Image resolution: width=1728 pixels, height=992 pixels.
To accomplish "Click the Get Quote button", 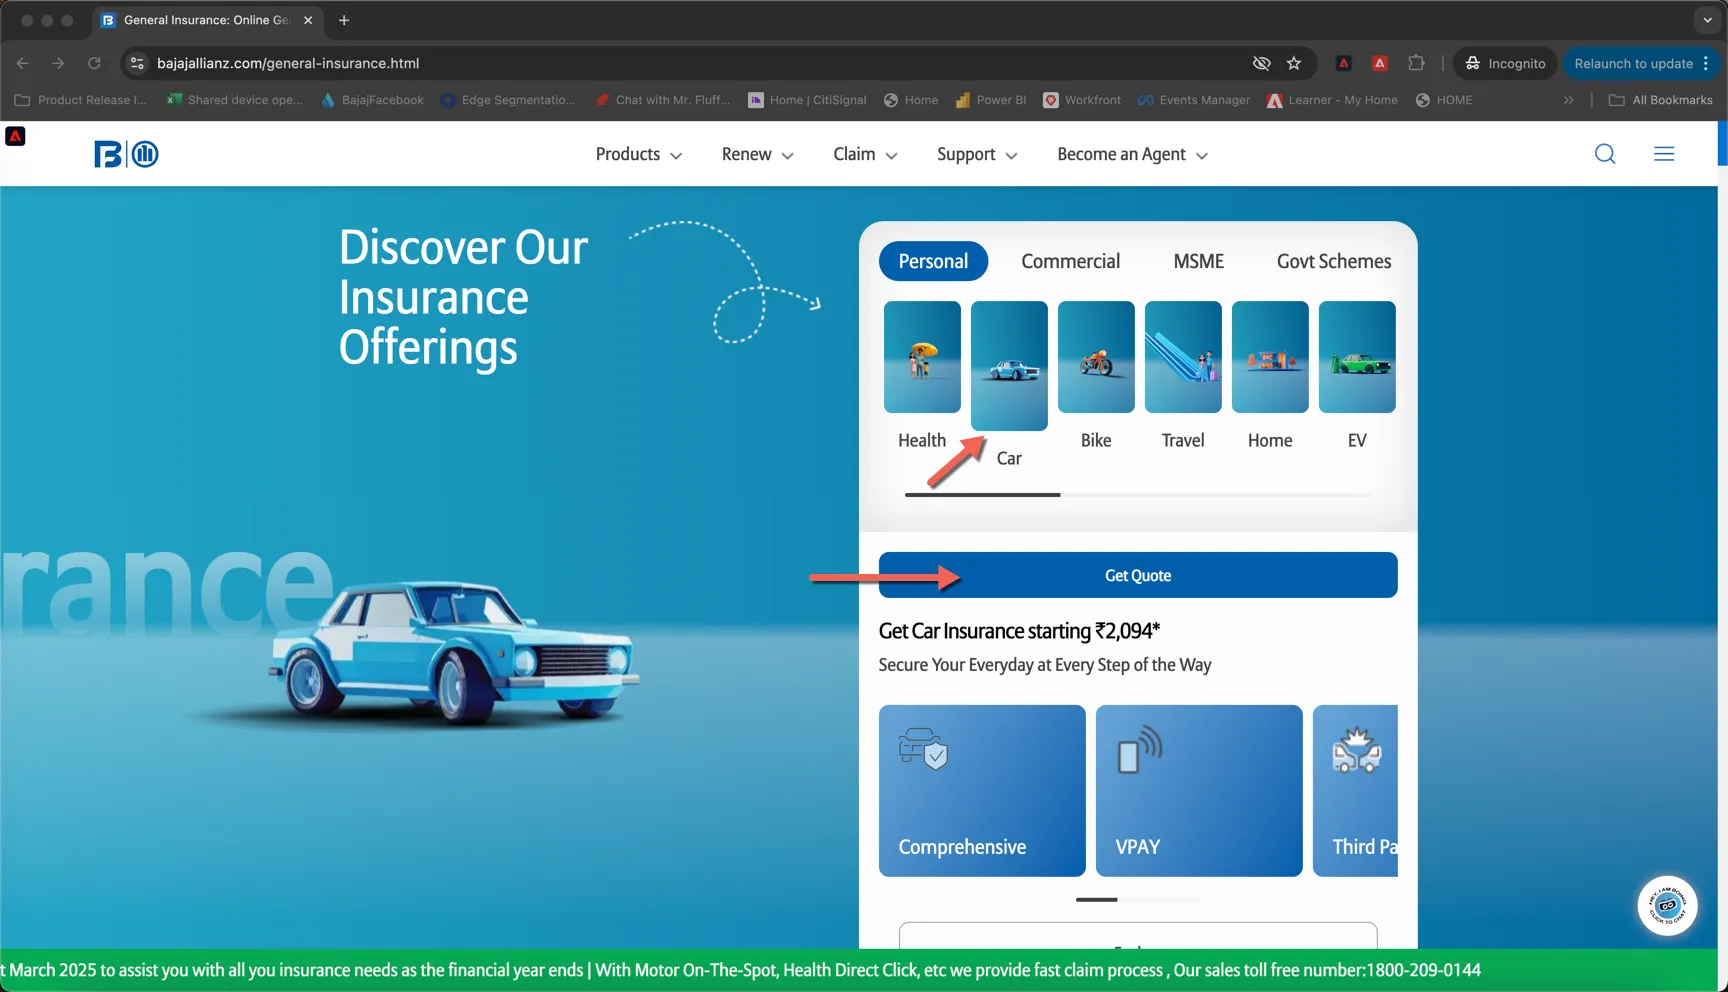I will tap(1138, 575).
